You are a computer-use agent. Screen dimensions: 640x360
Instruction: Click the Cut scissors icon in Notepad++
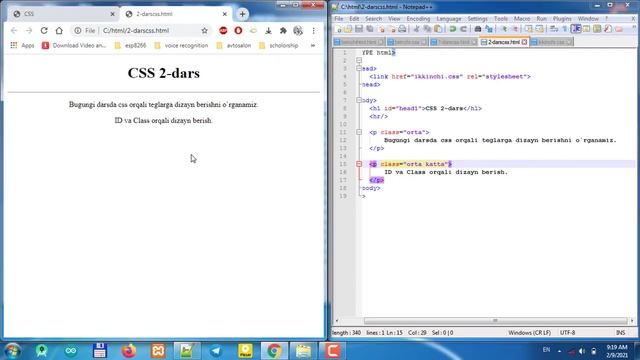pyautogui.click(x=416, y=29)
